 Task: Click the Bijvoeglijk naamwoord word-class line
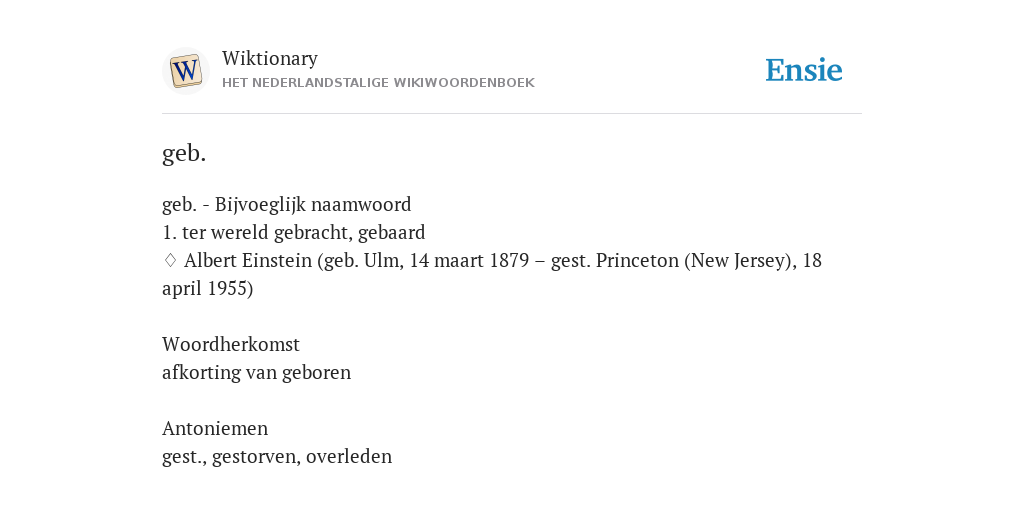tap(287, 205)
